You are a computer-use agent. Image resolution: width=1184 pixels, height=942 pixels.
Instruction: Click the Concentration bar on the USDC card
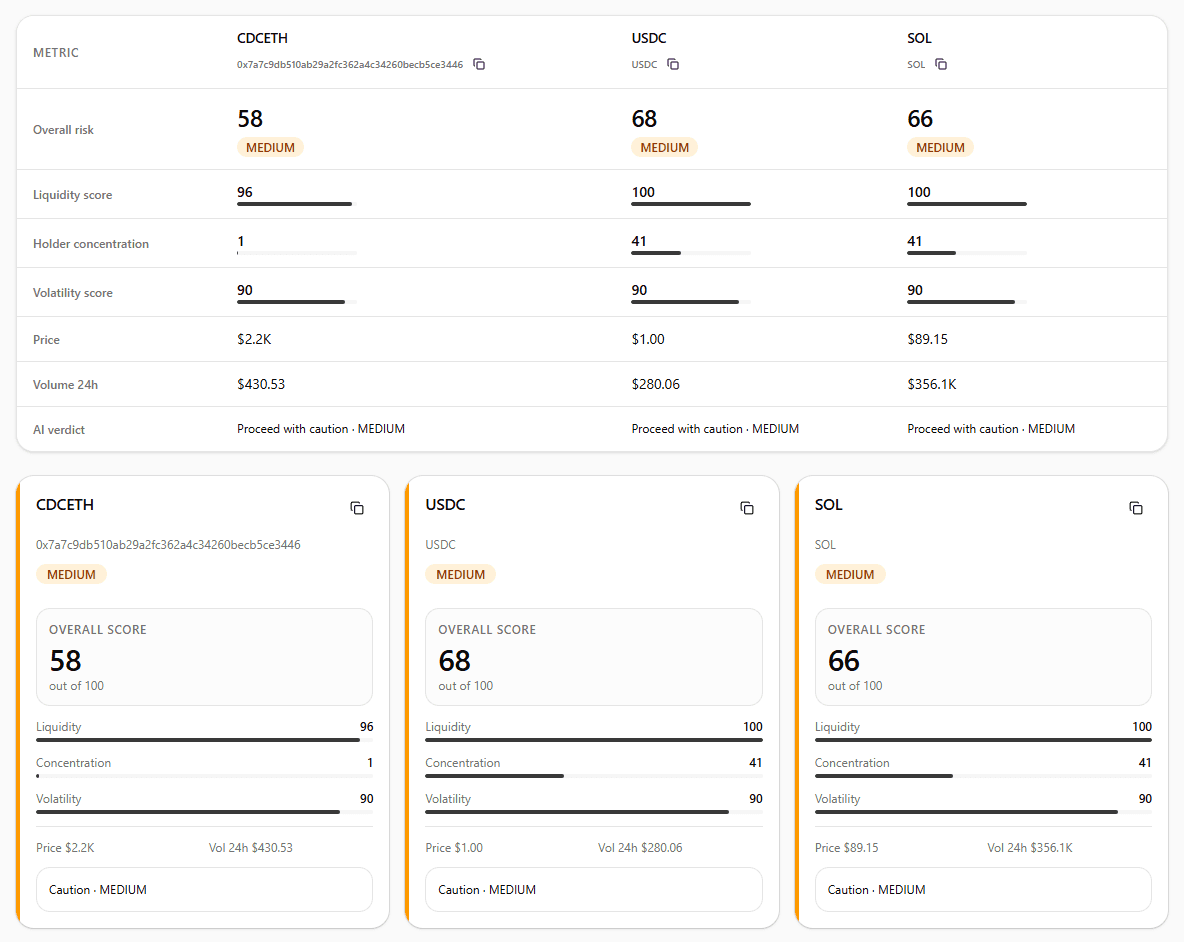tap(594, 776)
